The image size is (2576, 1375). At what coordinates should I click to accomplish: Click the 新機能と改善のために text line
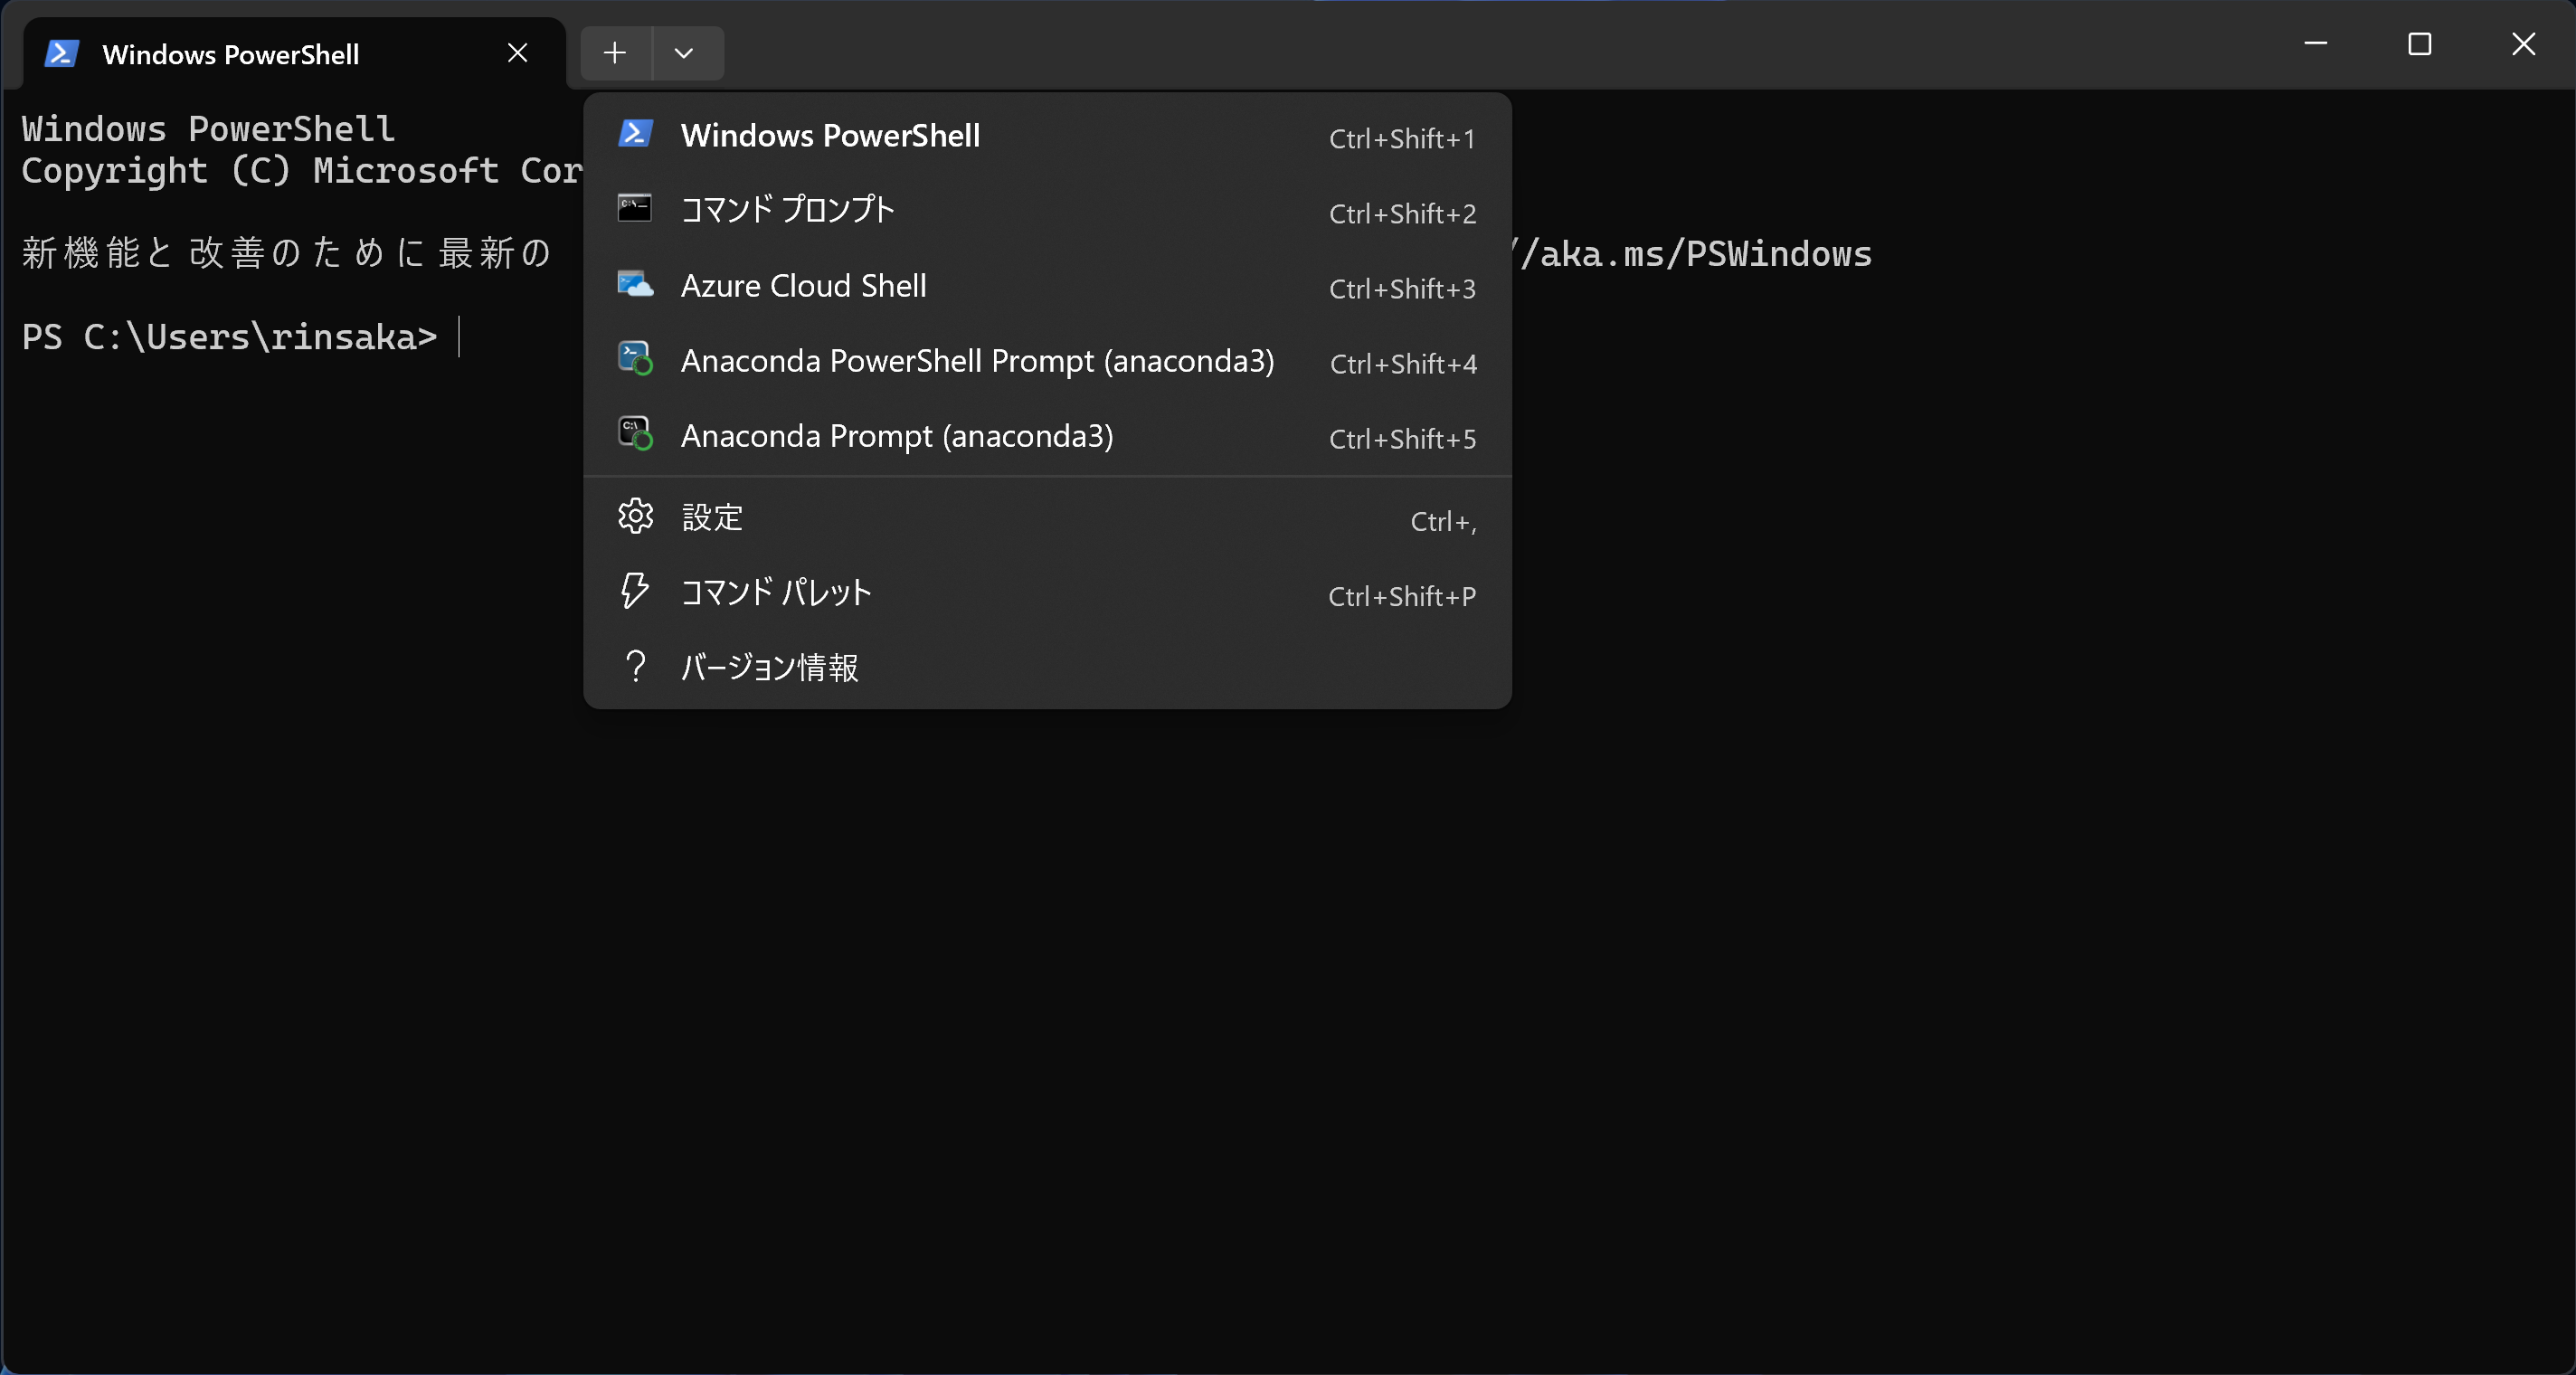[x=286, y=253]
